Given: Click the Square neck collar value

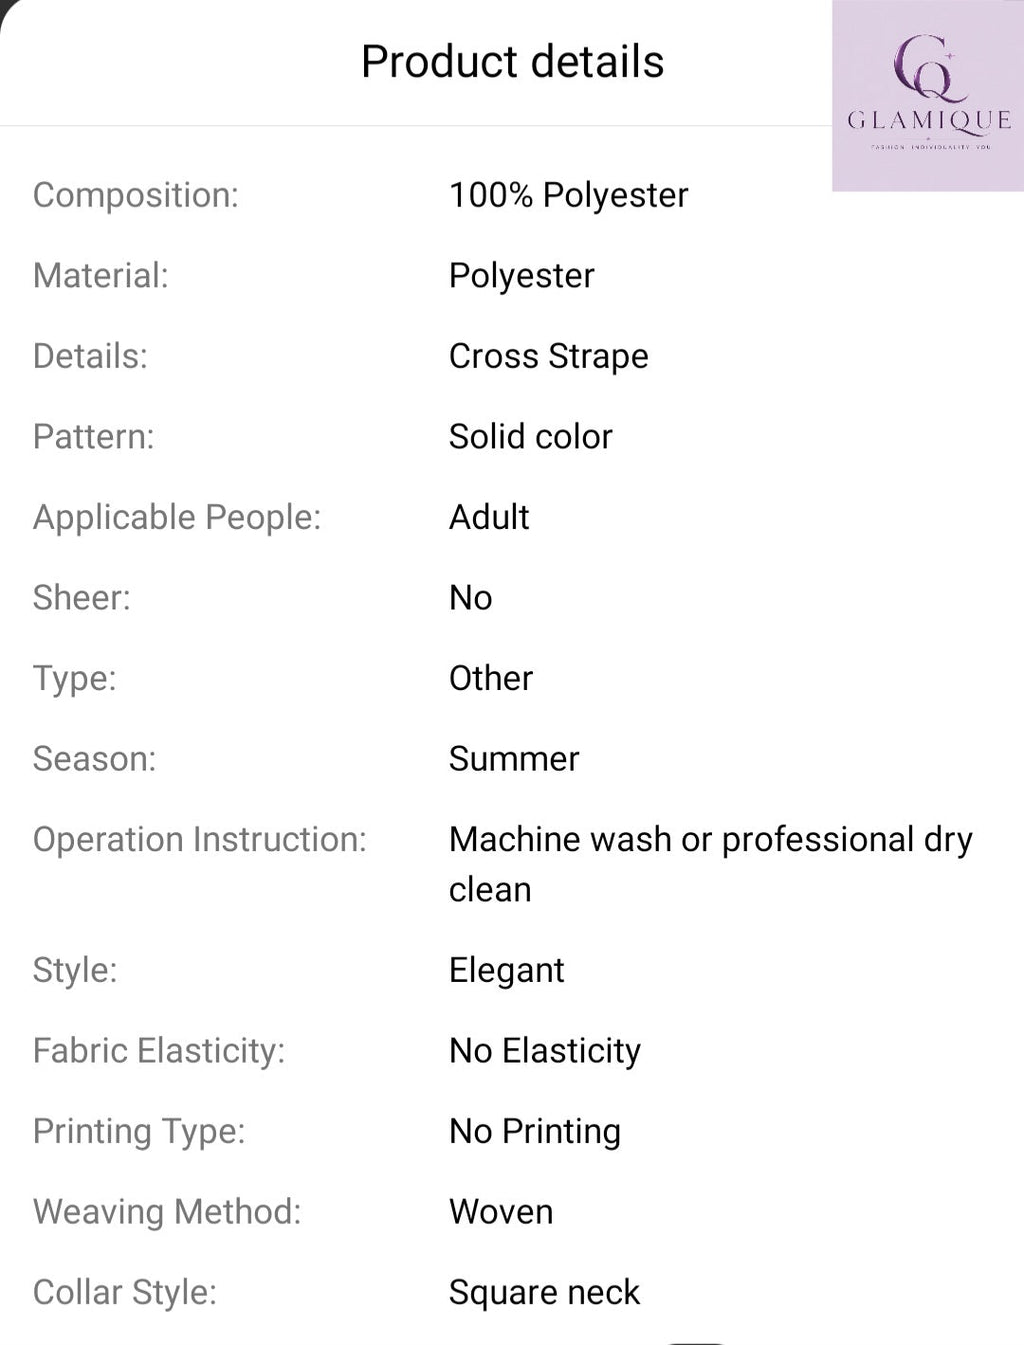Looking at the screenshot, I should click(544, 1292).
